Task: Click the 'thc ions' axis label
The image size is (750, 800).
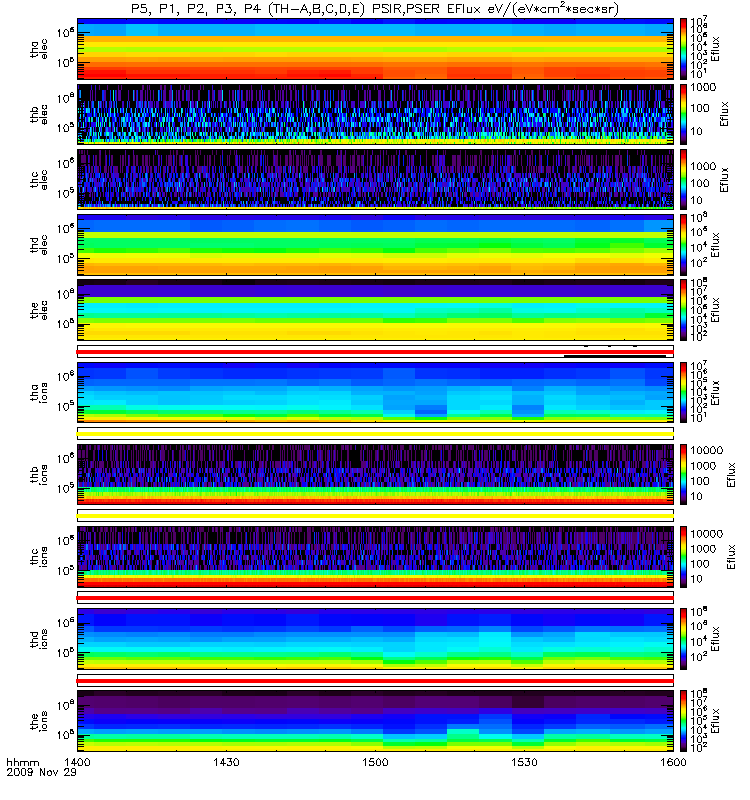Action: [x=39, y=557]
